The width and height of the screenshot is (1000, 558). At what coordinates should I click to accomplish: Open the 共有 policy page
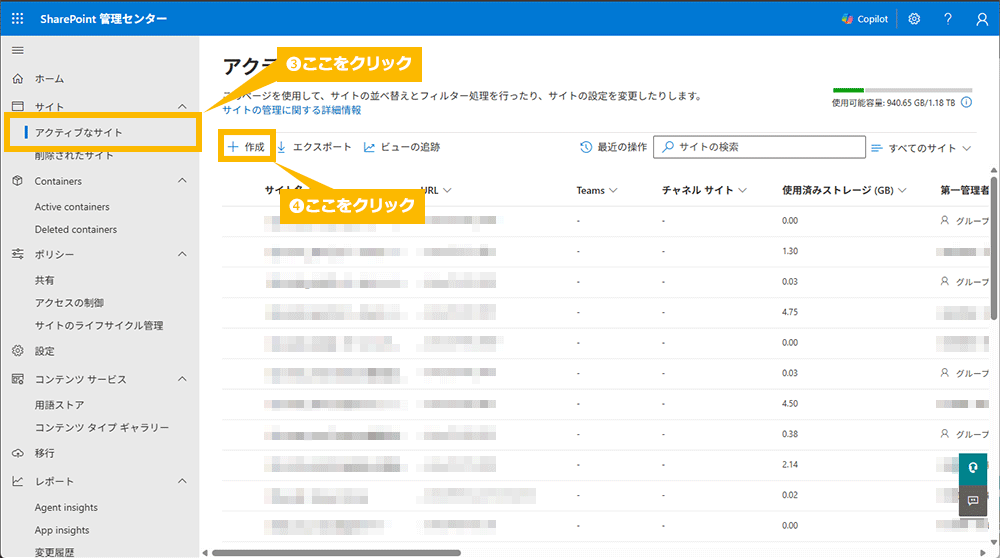point(45,281)
